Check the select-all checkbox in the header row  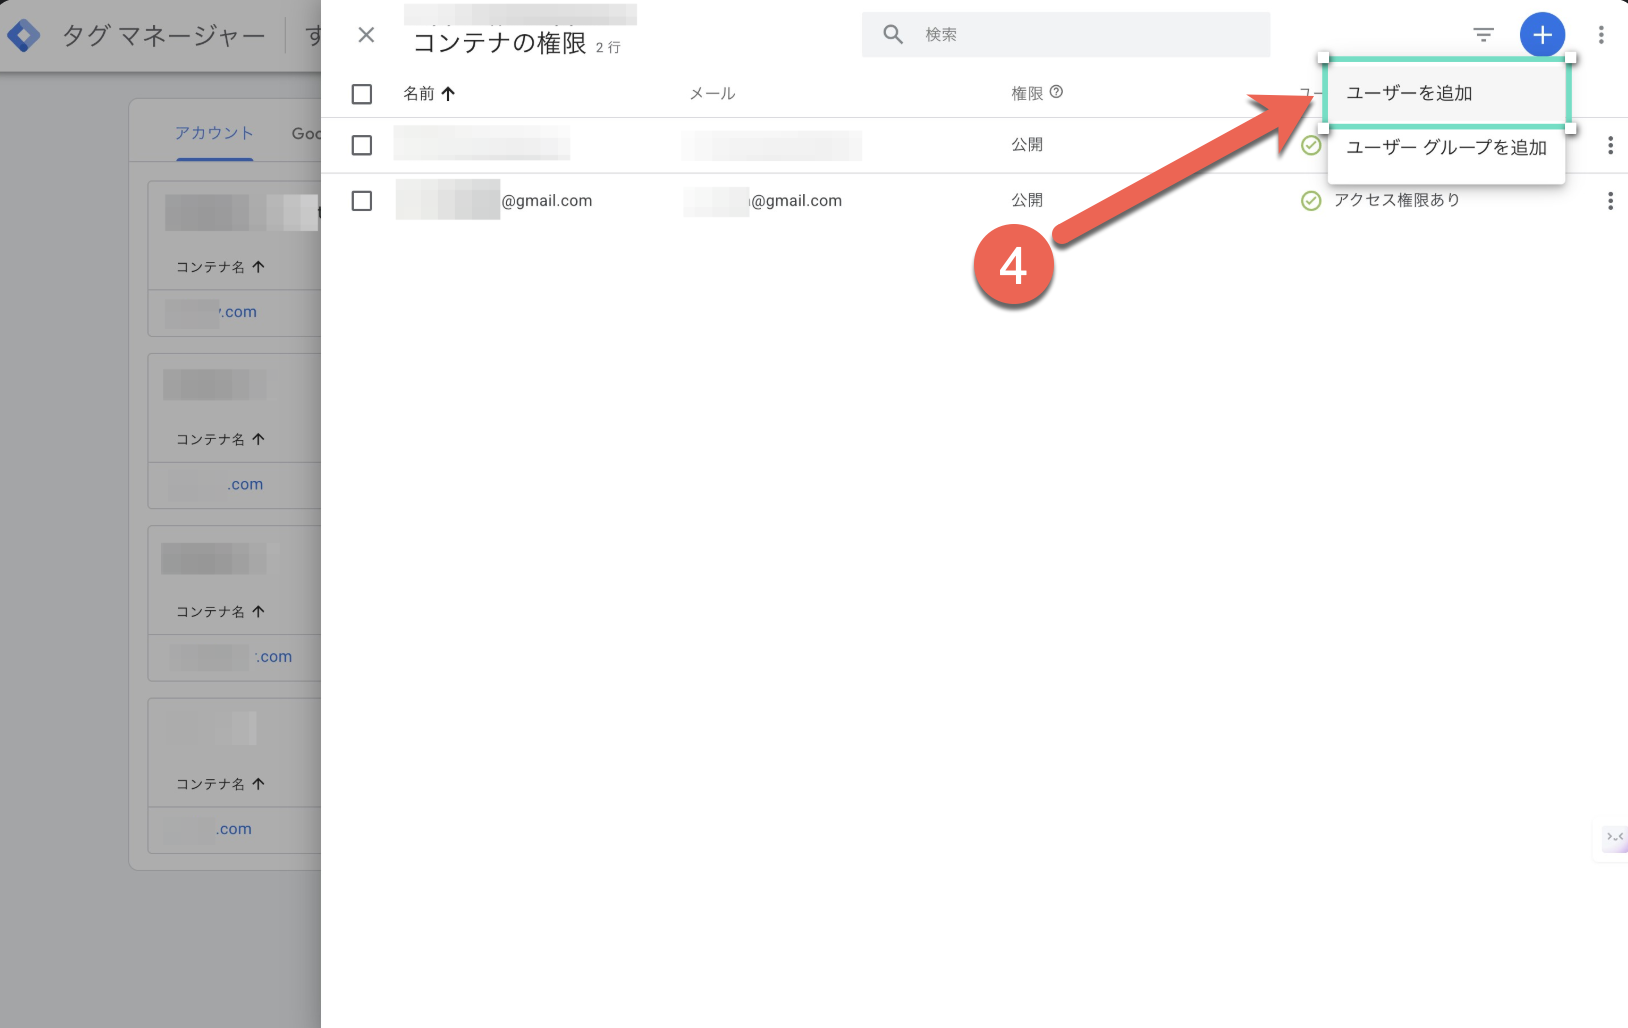pos(361,93)
